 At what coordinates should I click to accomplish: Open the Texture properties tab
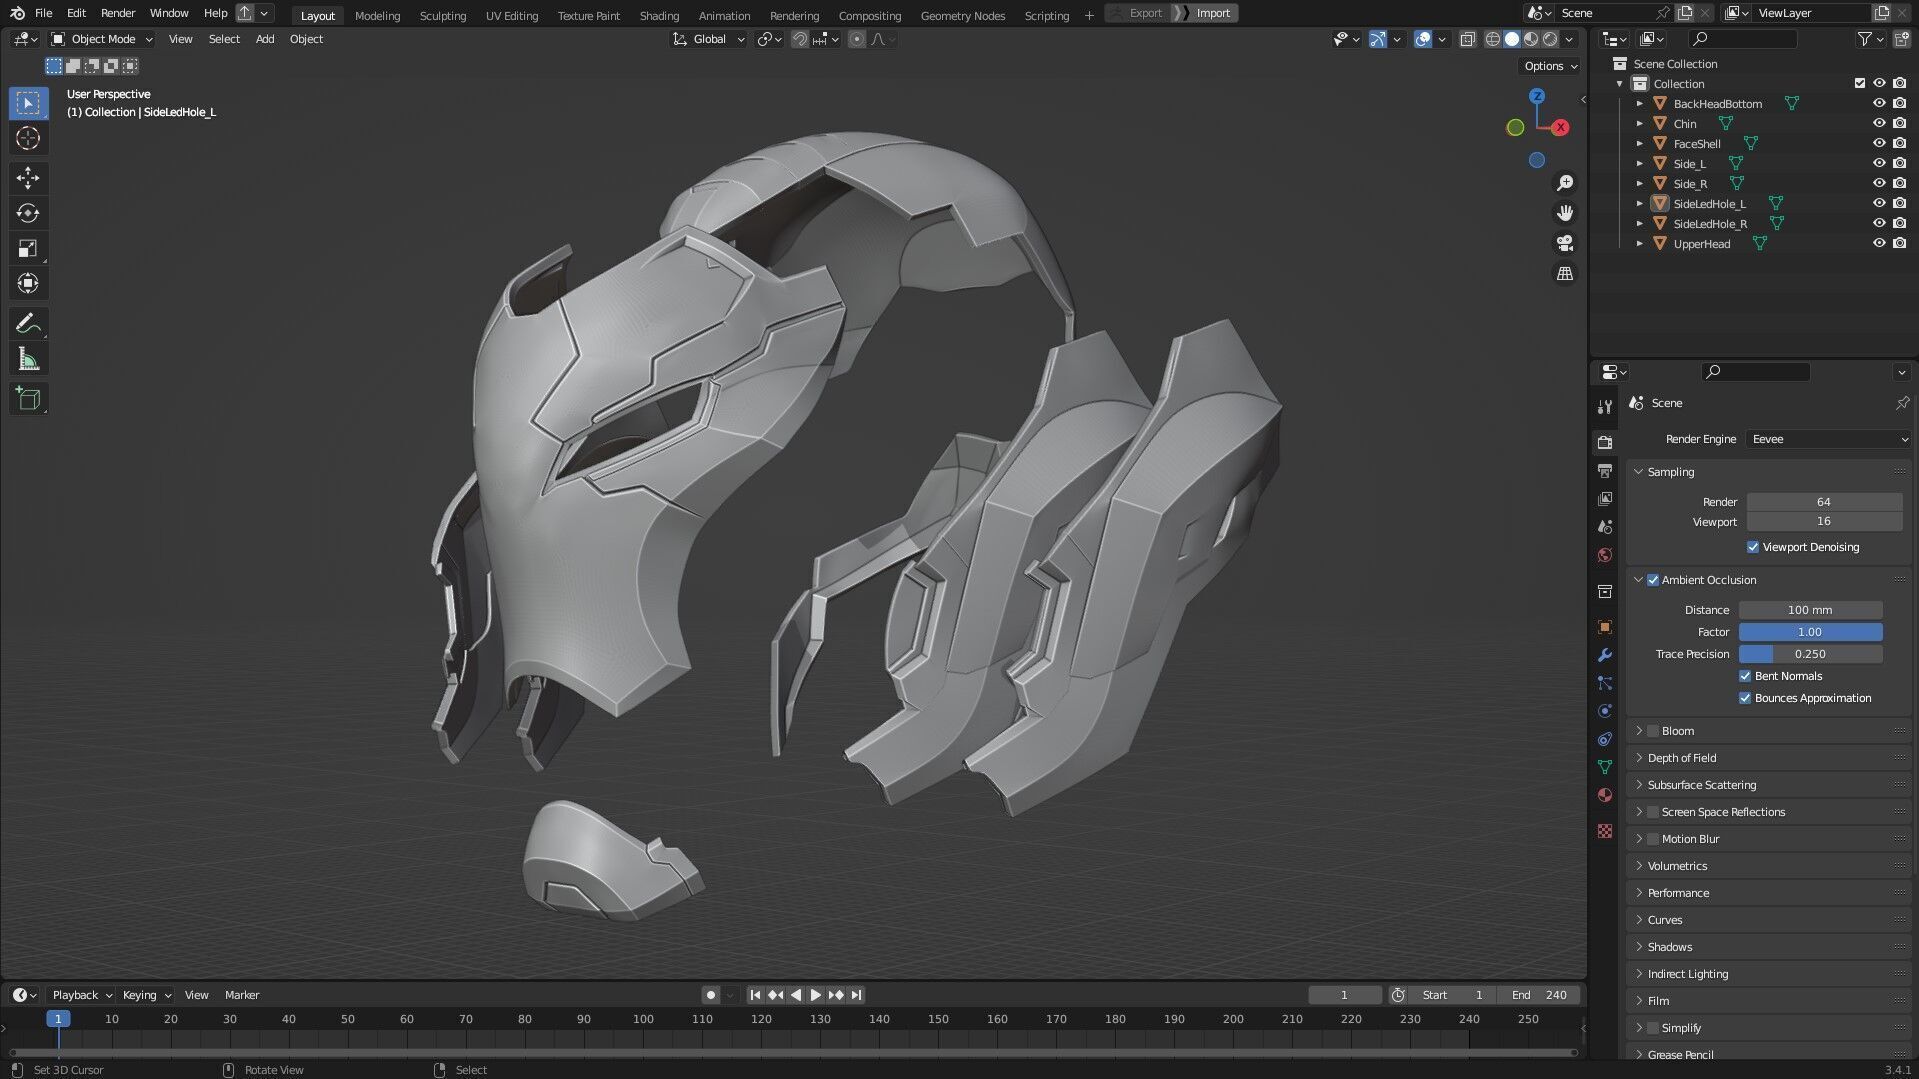[x=1605, y=831]
